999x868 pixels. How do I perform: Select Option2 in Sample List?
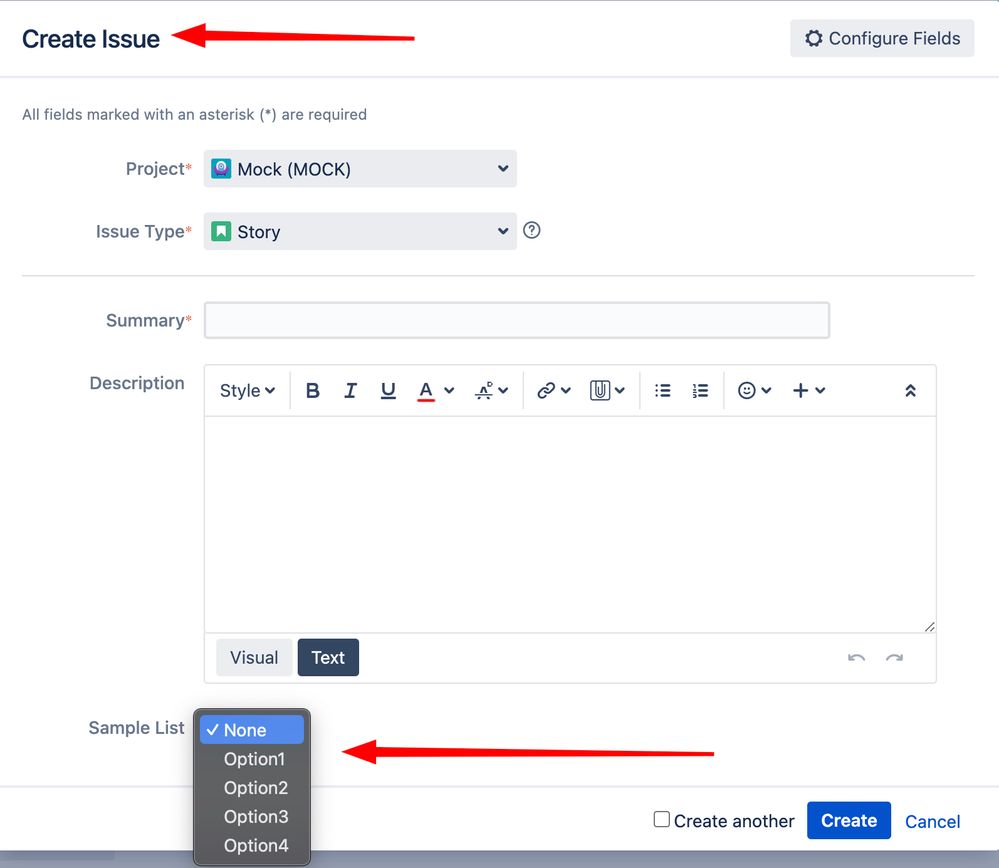[252, 788]
